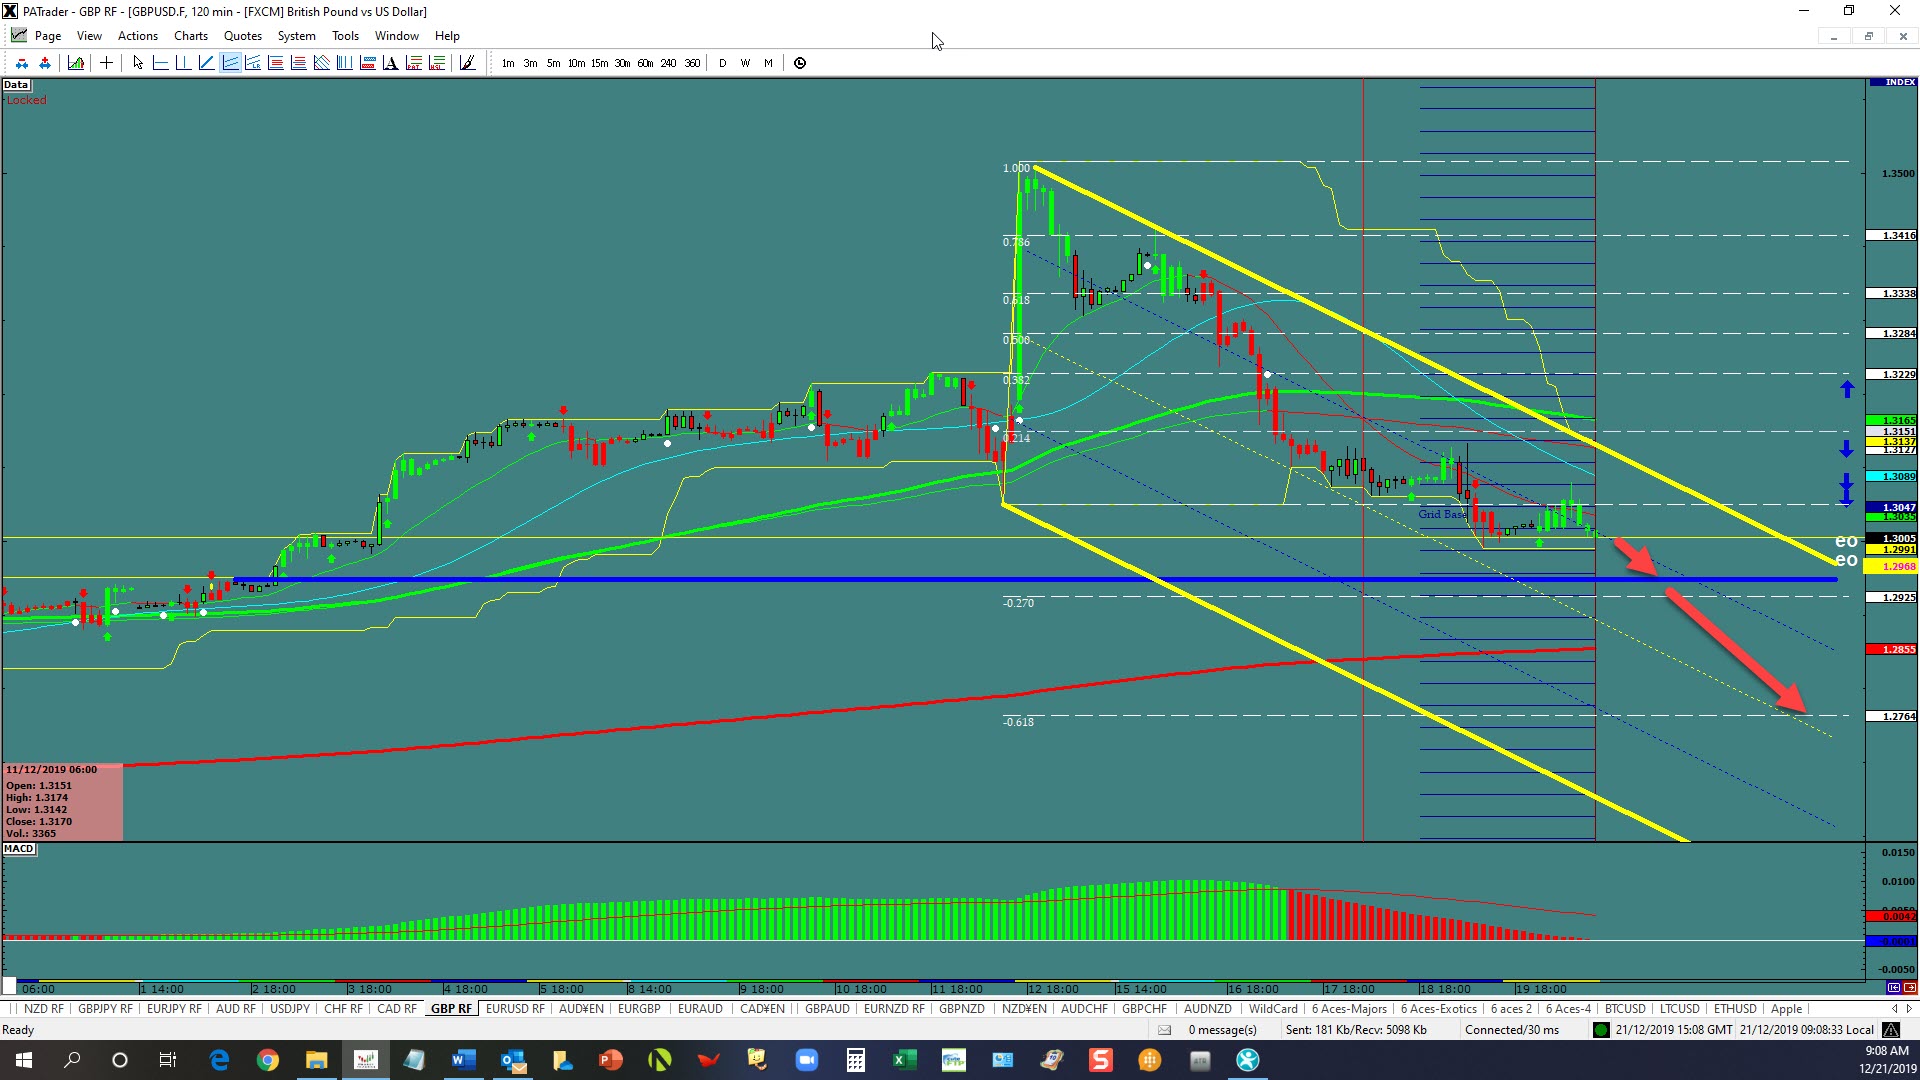Pick the horizontal line drawing tool
The height and width of the screenshot is (1080, 1920).
point(160,63)
